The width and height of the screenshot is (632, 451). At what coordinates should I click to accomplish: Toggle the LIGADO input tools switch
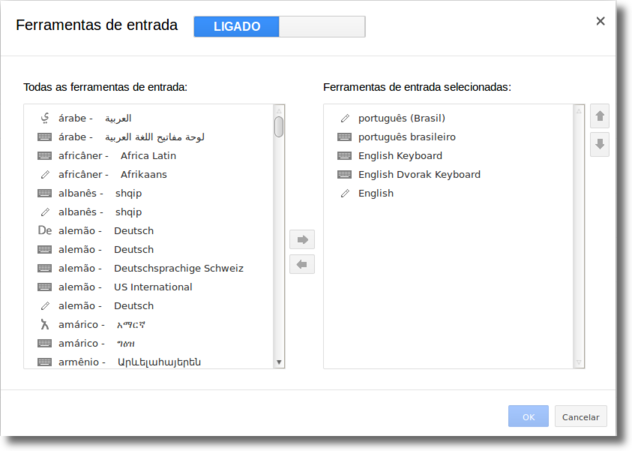[280, 27]
